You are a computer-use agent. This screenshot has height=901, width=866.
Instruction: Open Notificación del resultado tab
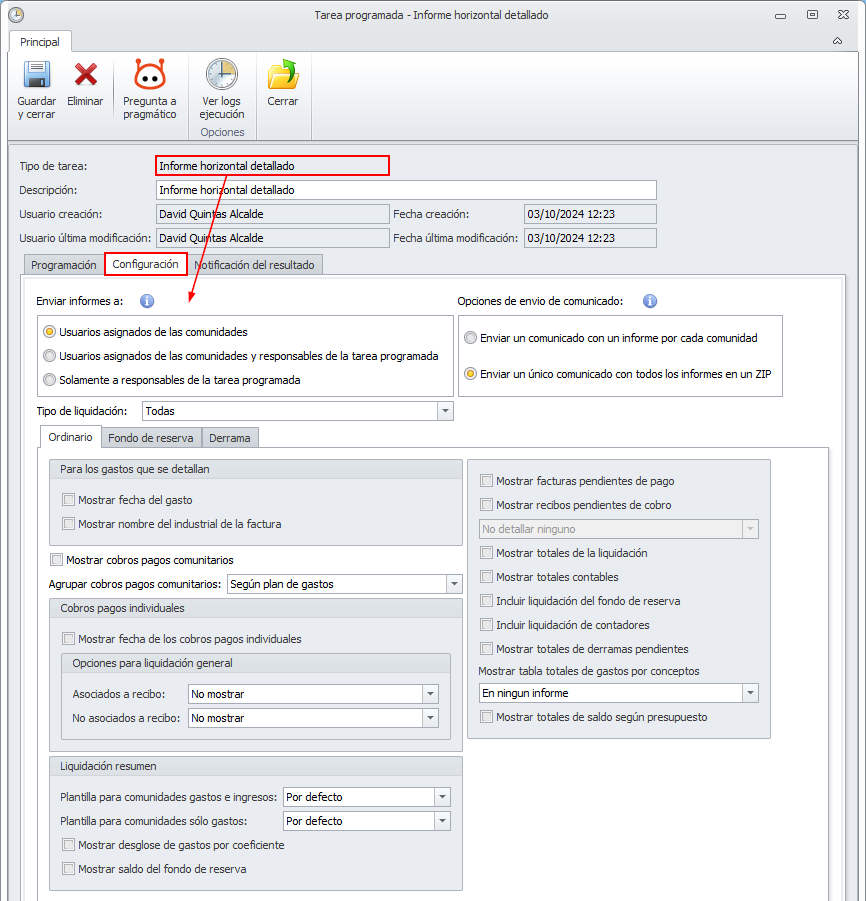tap(255, 265)
